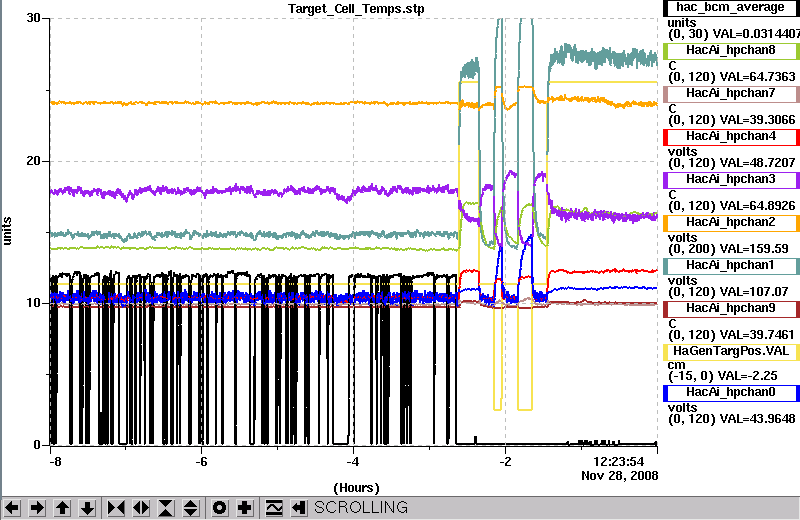This screenshot has height=520, width=800.
Task: Click the circle auto-scale toolbar icon
Action: [x=219, y=508]
